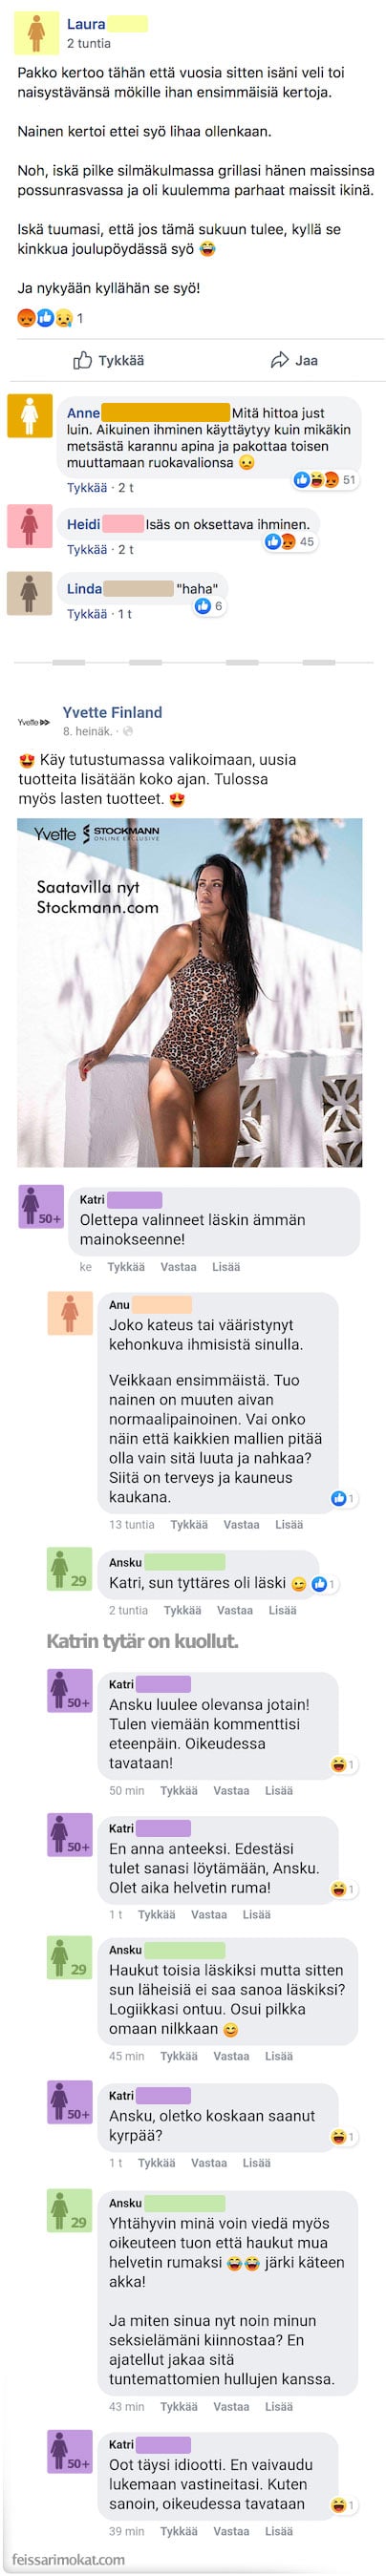386x2576 pixels.
Task: Expand Lisää on Anu's comment
Action: pyautogui.click(x=289, y=1525)
